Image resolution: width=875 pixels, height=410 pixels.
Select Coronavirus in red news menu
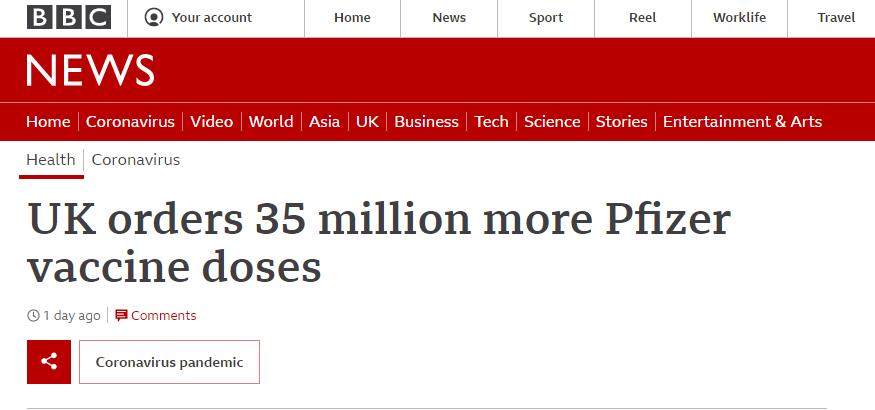[x=130, y=122]
